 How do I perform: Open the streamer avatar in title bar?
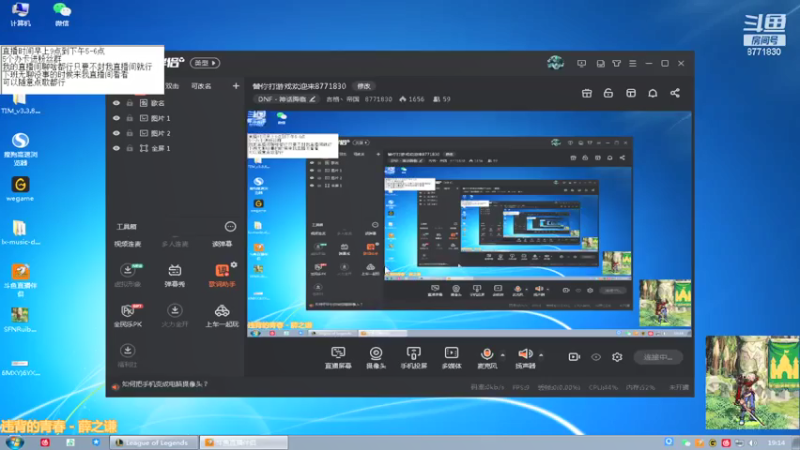[555, 63]
